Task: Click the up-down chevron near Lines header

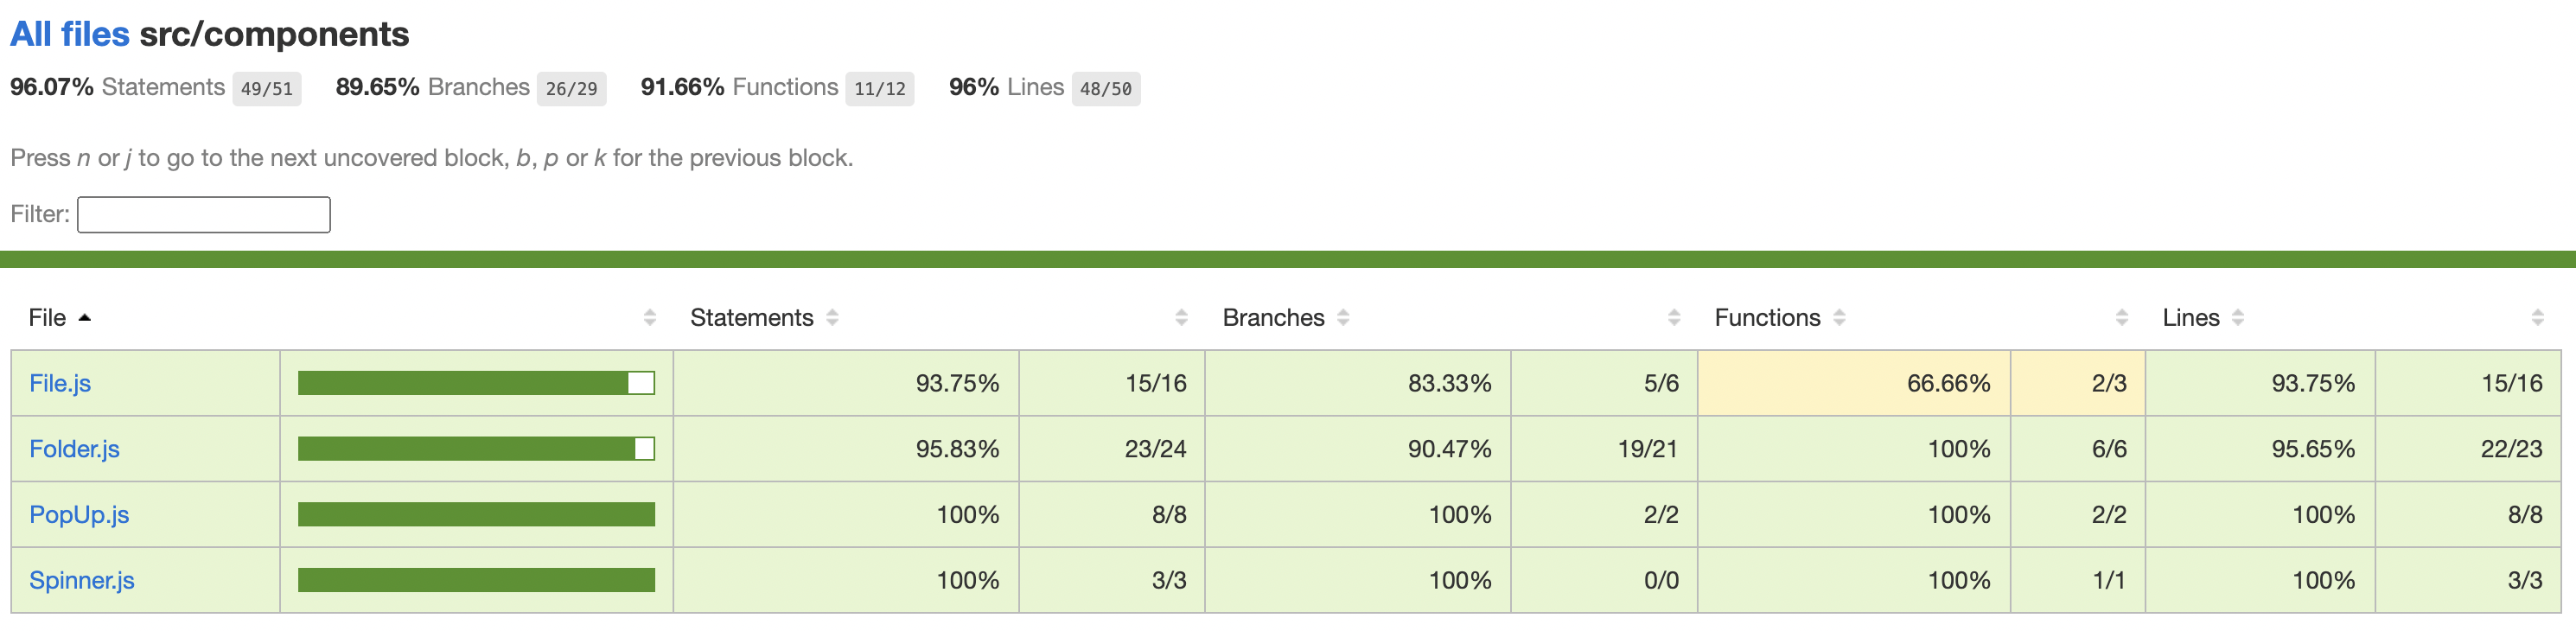Action: (2240, 317)
